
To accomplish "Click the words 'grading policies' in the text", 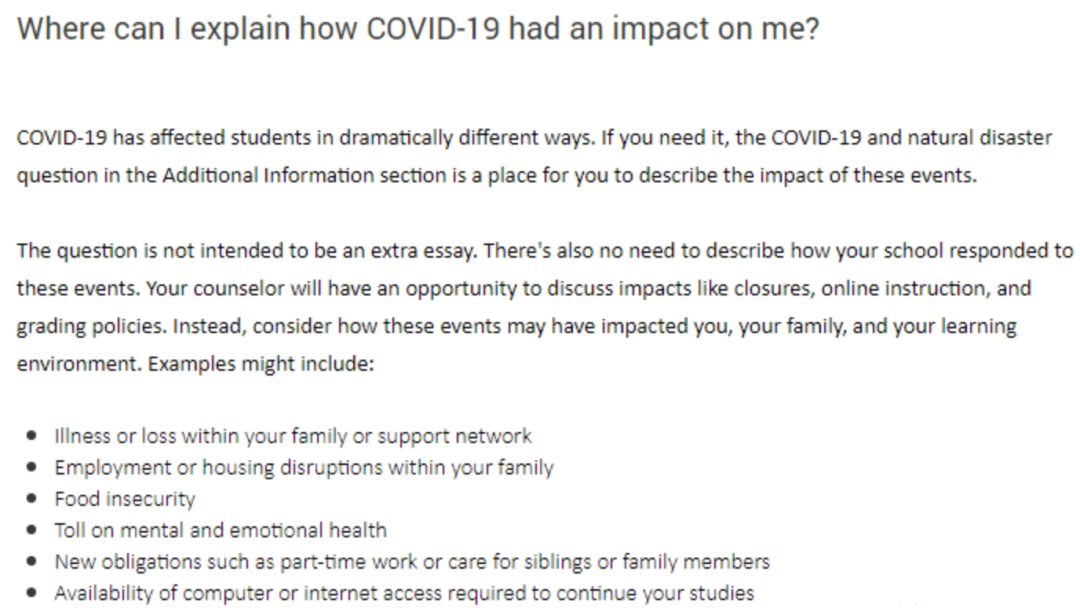I will 91,326.
